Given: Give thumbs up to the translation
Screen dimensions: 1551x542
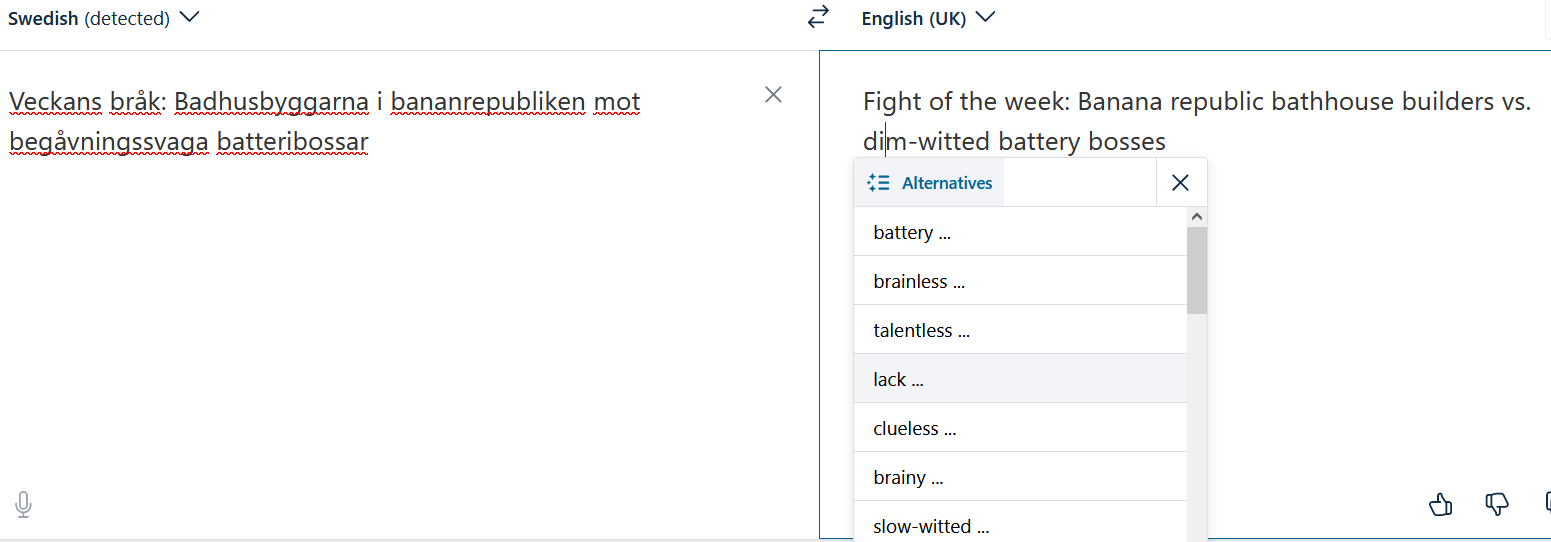Looking at the screenshot, I should 1440,504.
